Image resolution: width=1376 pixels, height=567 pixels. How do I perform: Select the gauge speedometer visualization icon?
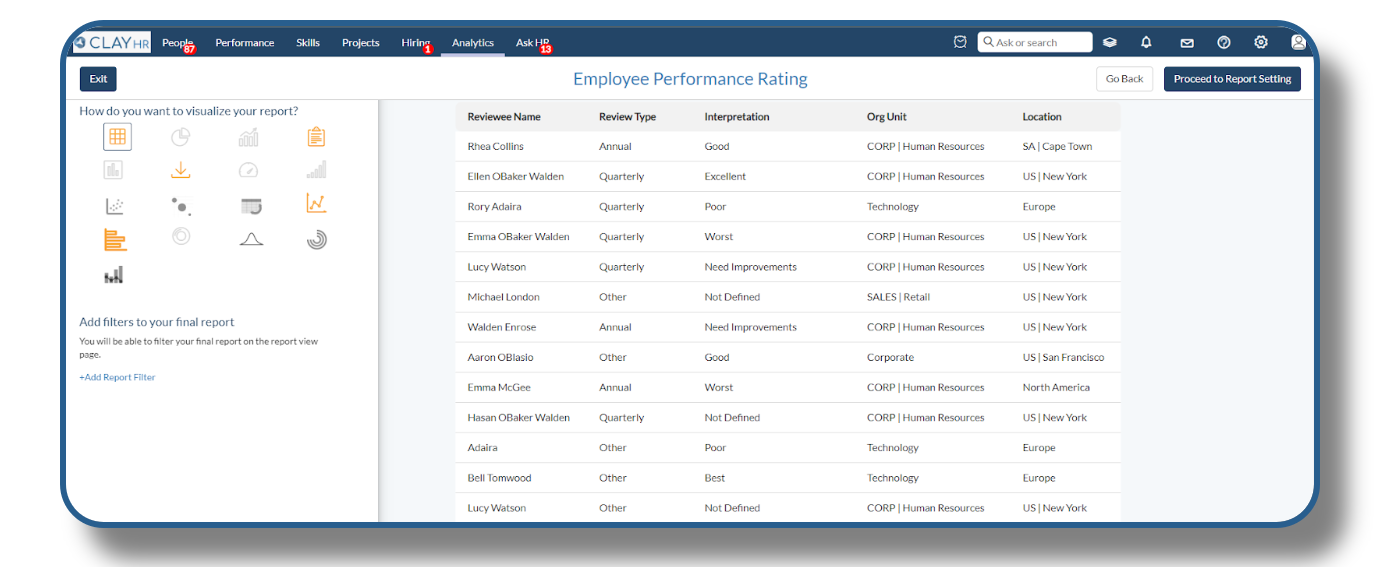[x=248, y=170]
